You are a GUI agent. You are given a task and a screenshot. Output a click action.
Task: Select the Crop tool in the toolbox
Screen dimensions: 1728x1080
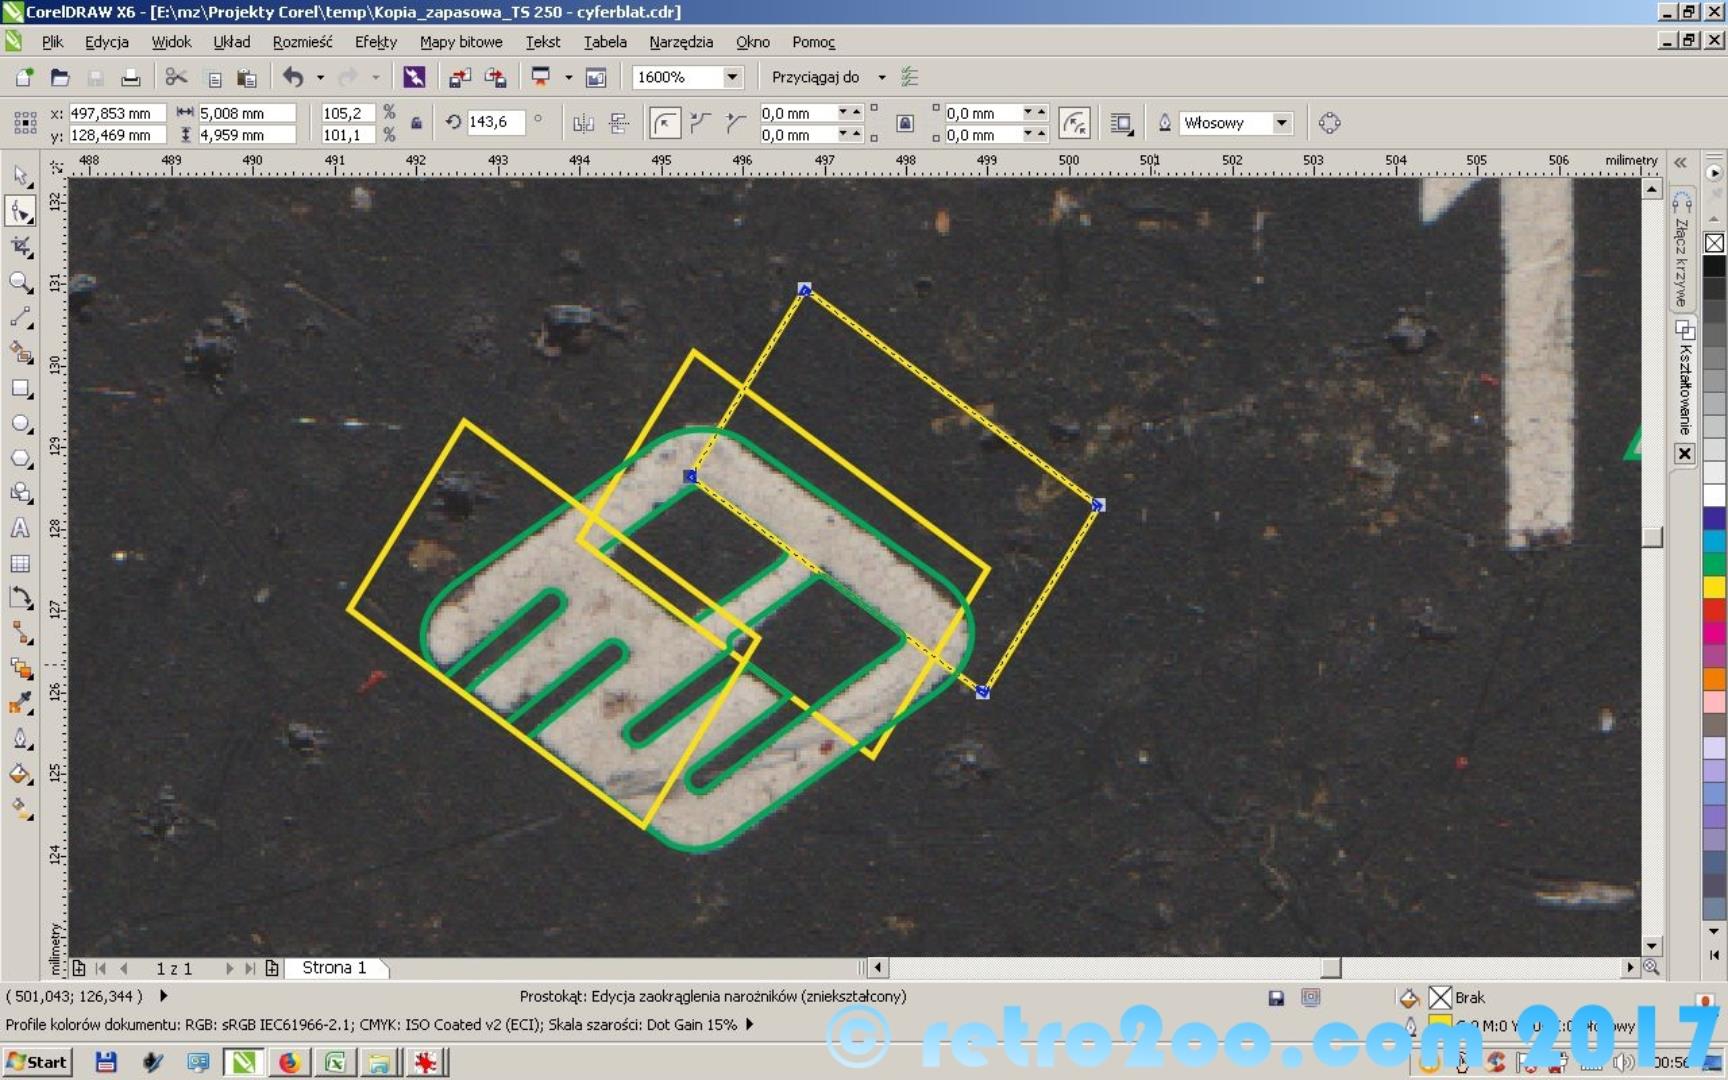coord(21,247)
